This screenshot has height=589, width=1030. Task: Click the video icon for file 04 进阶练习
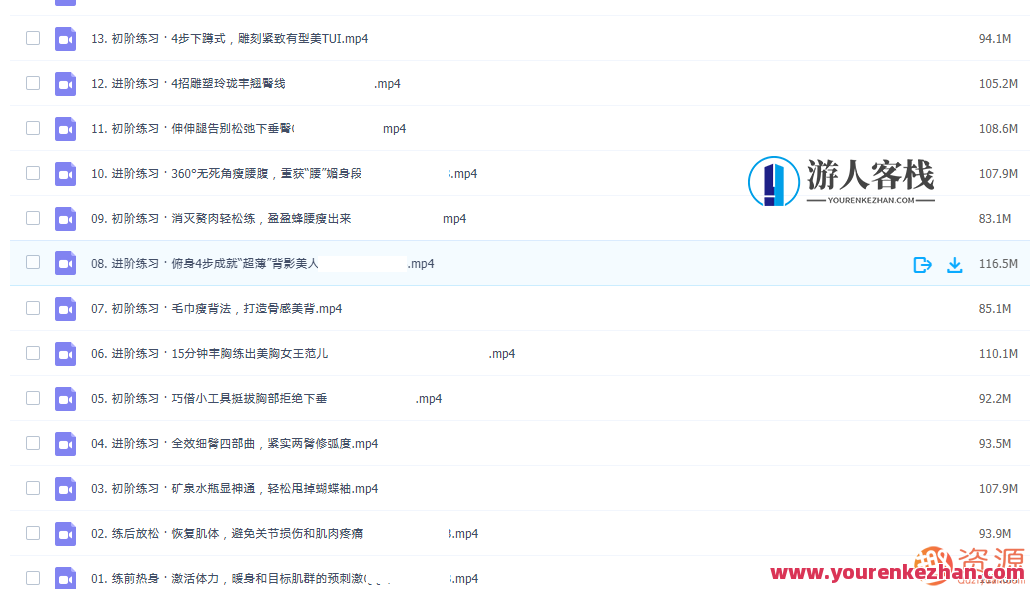pyautogui.click(x=65, y=443)
